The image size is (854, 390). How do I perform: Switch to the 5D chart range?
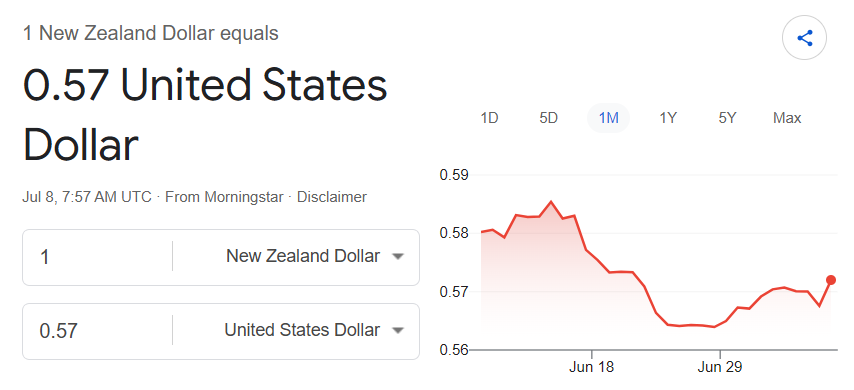click(x=548, y=118)
